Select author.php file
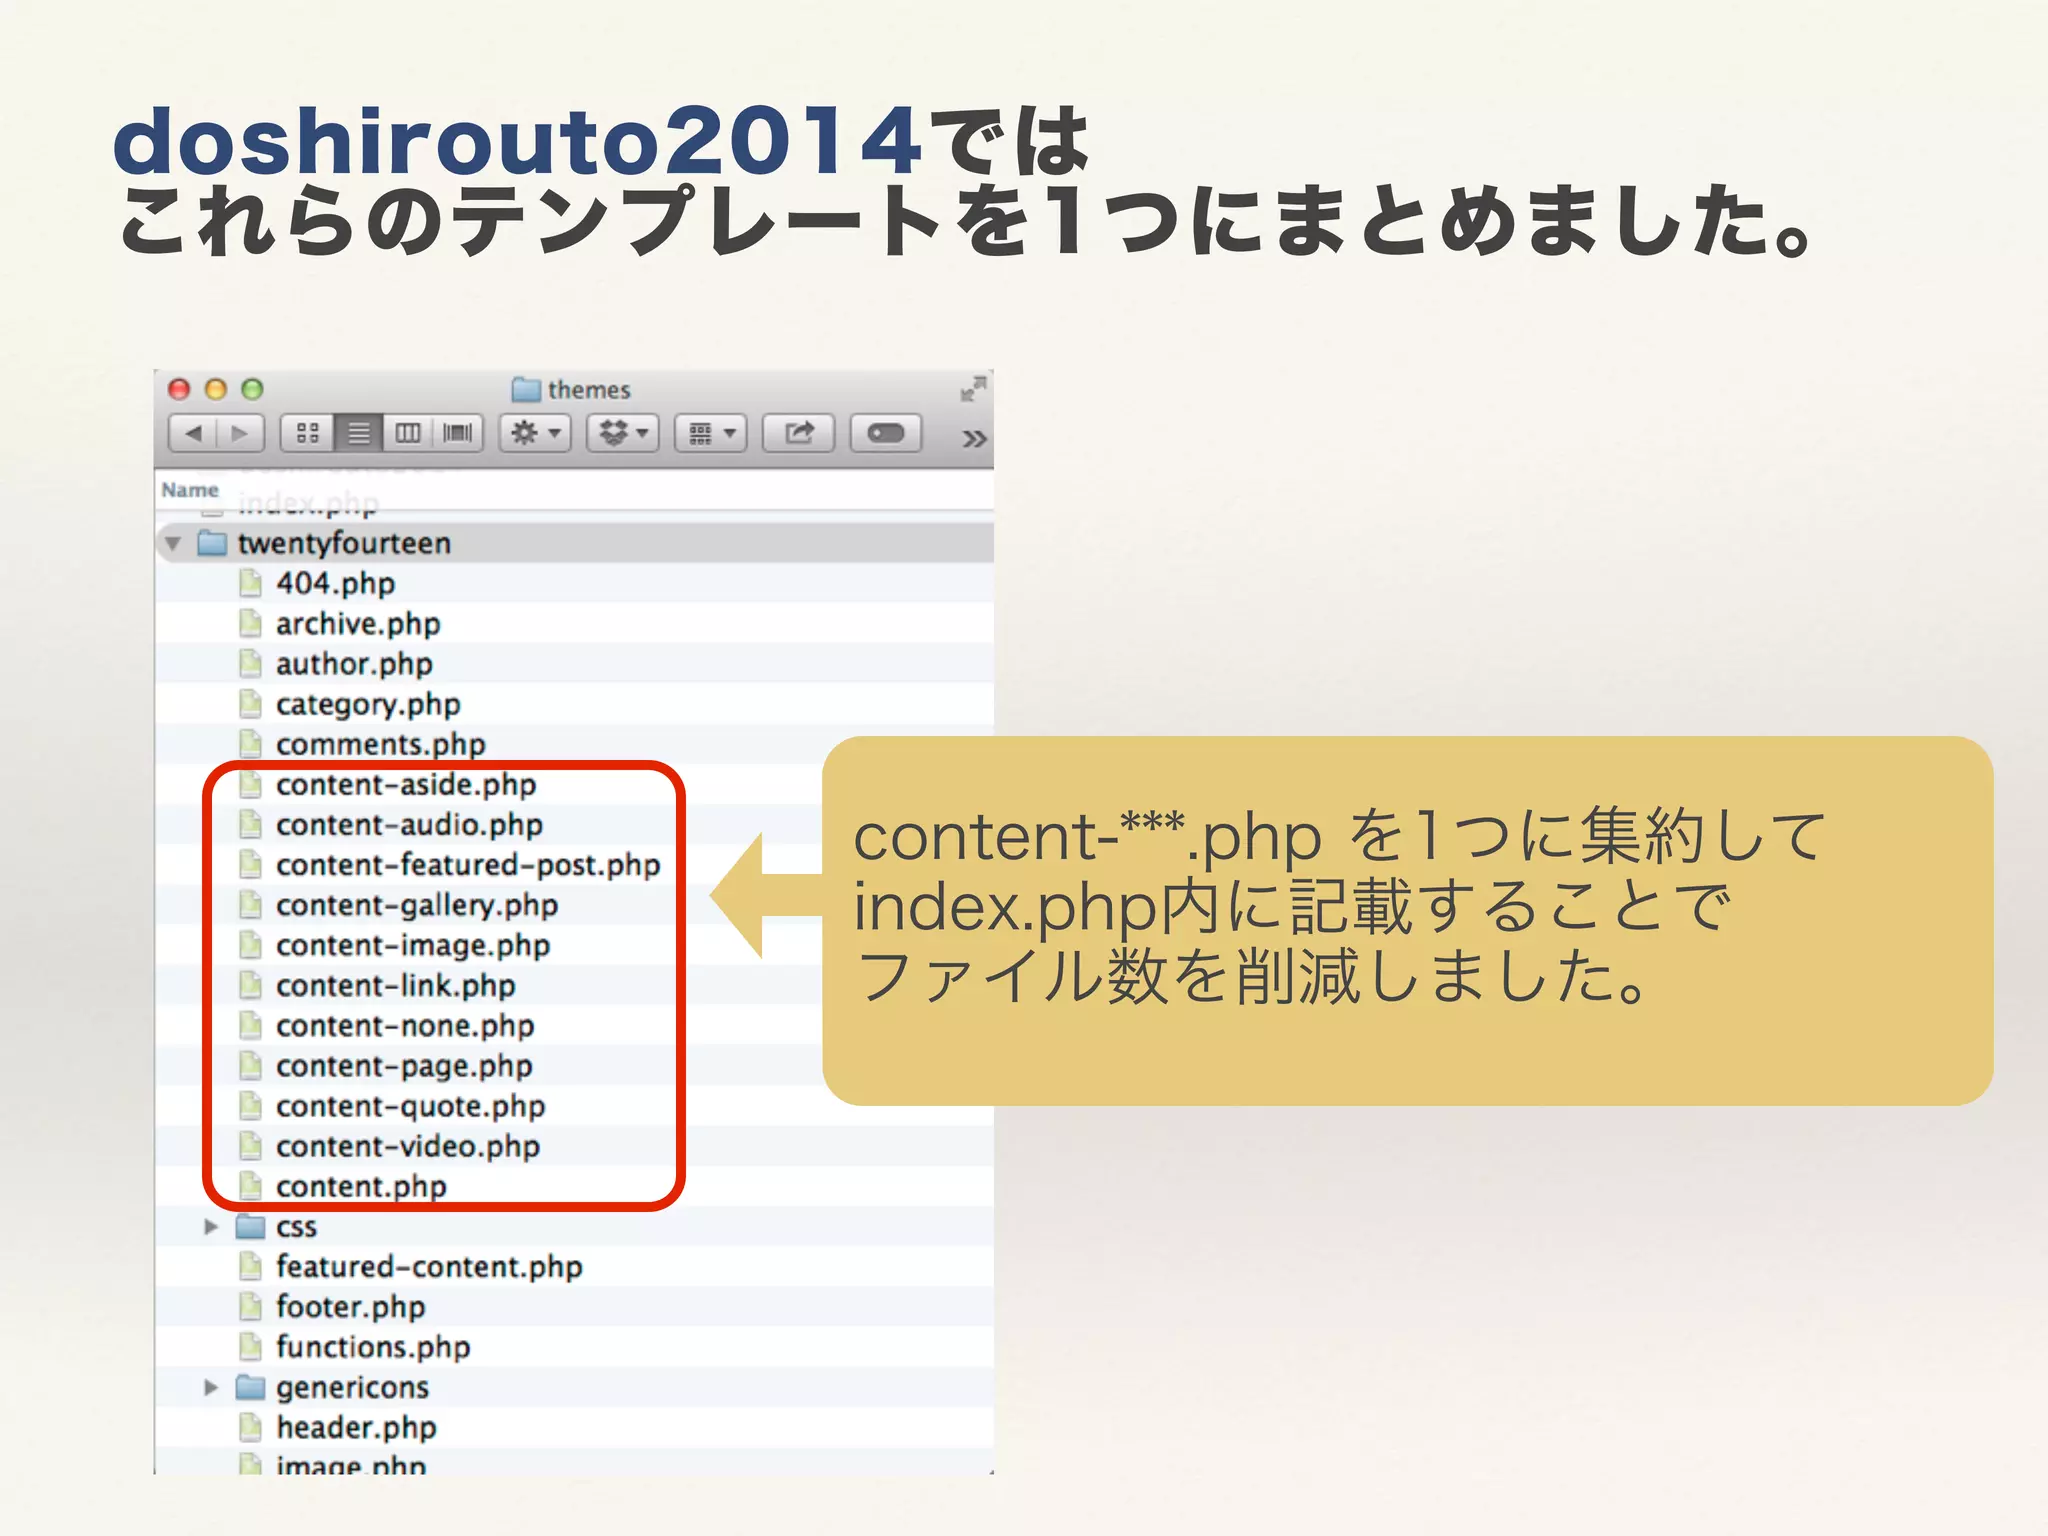Viewport: 2048px width, 1536px height. pyautogui.click(x=354, y=664)
